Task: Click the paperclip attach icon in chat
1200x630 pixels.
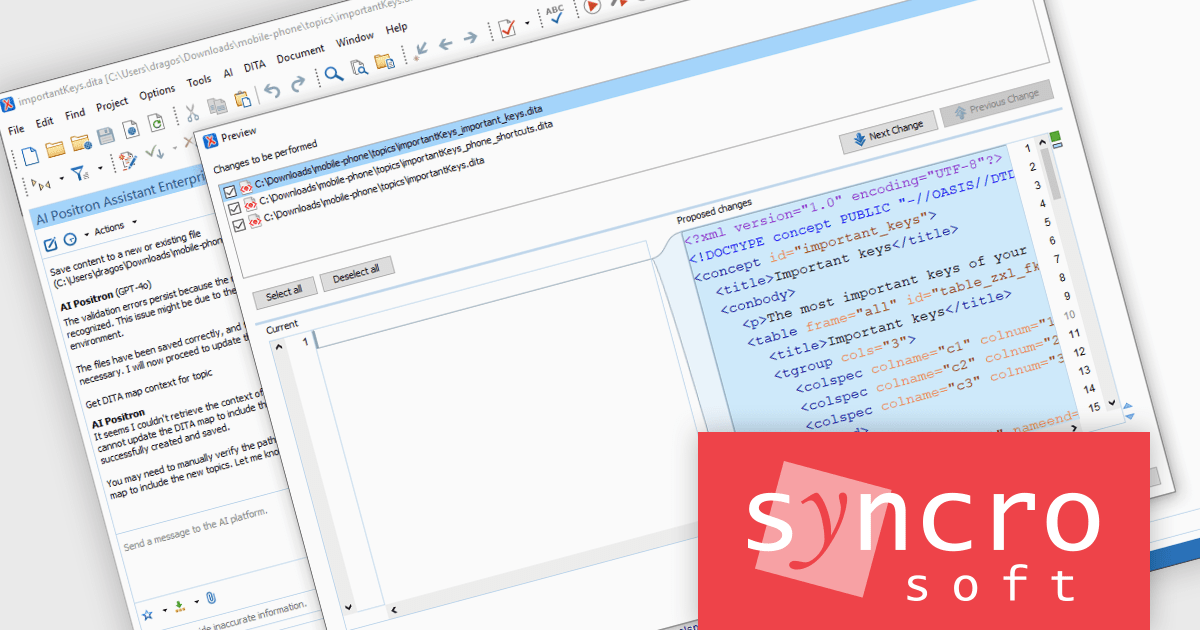Action: [211, 598]
